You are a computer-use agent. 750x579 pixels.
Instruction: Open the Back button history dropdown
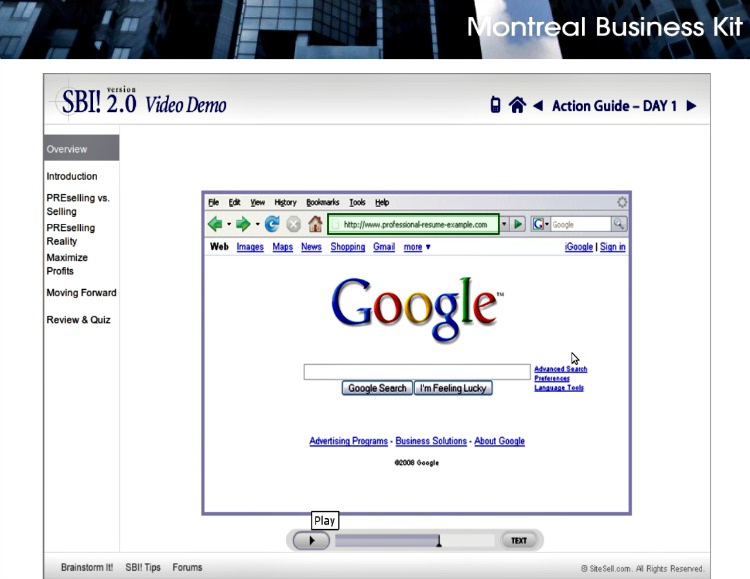pos(229,224)
